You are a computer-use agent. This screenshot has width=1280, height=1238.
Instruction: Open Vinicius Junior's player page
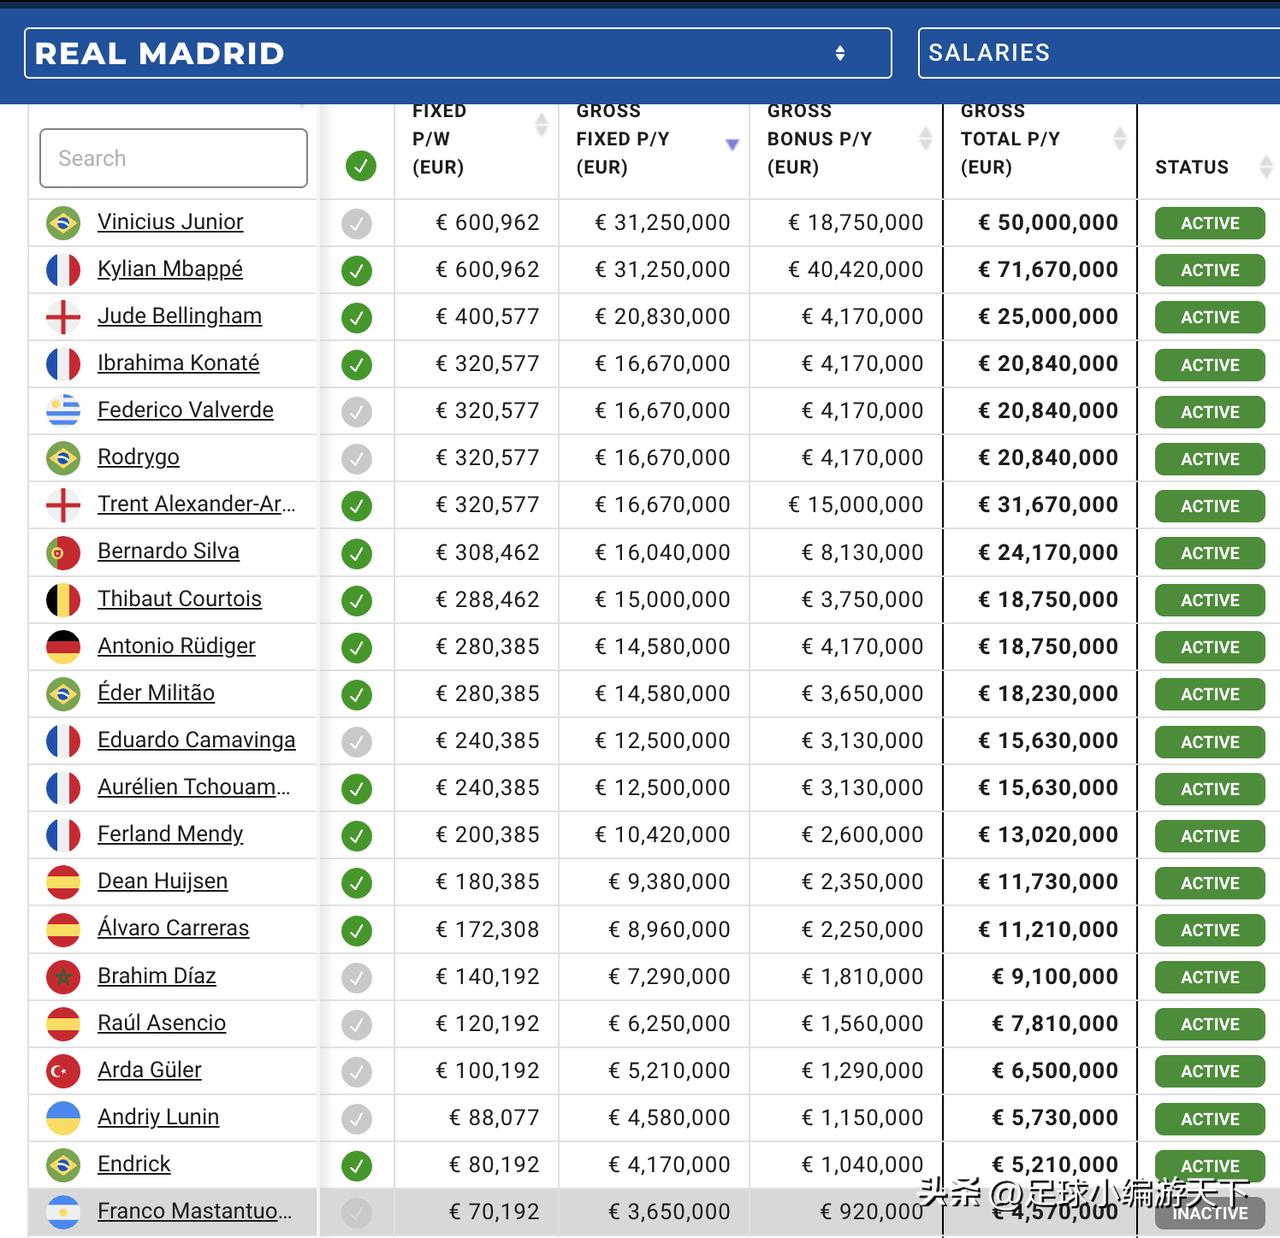pyautogui.click(x=170, y=222)
